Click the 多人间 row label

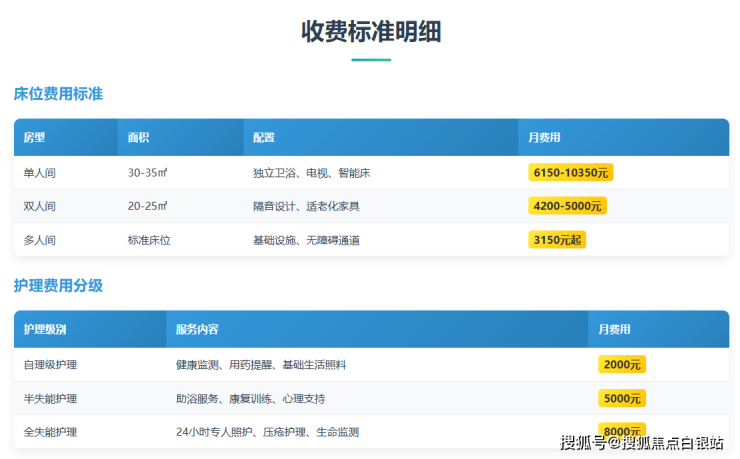point(40,240)
